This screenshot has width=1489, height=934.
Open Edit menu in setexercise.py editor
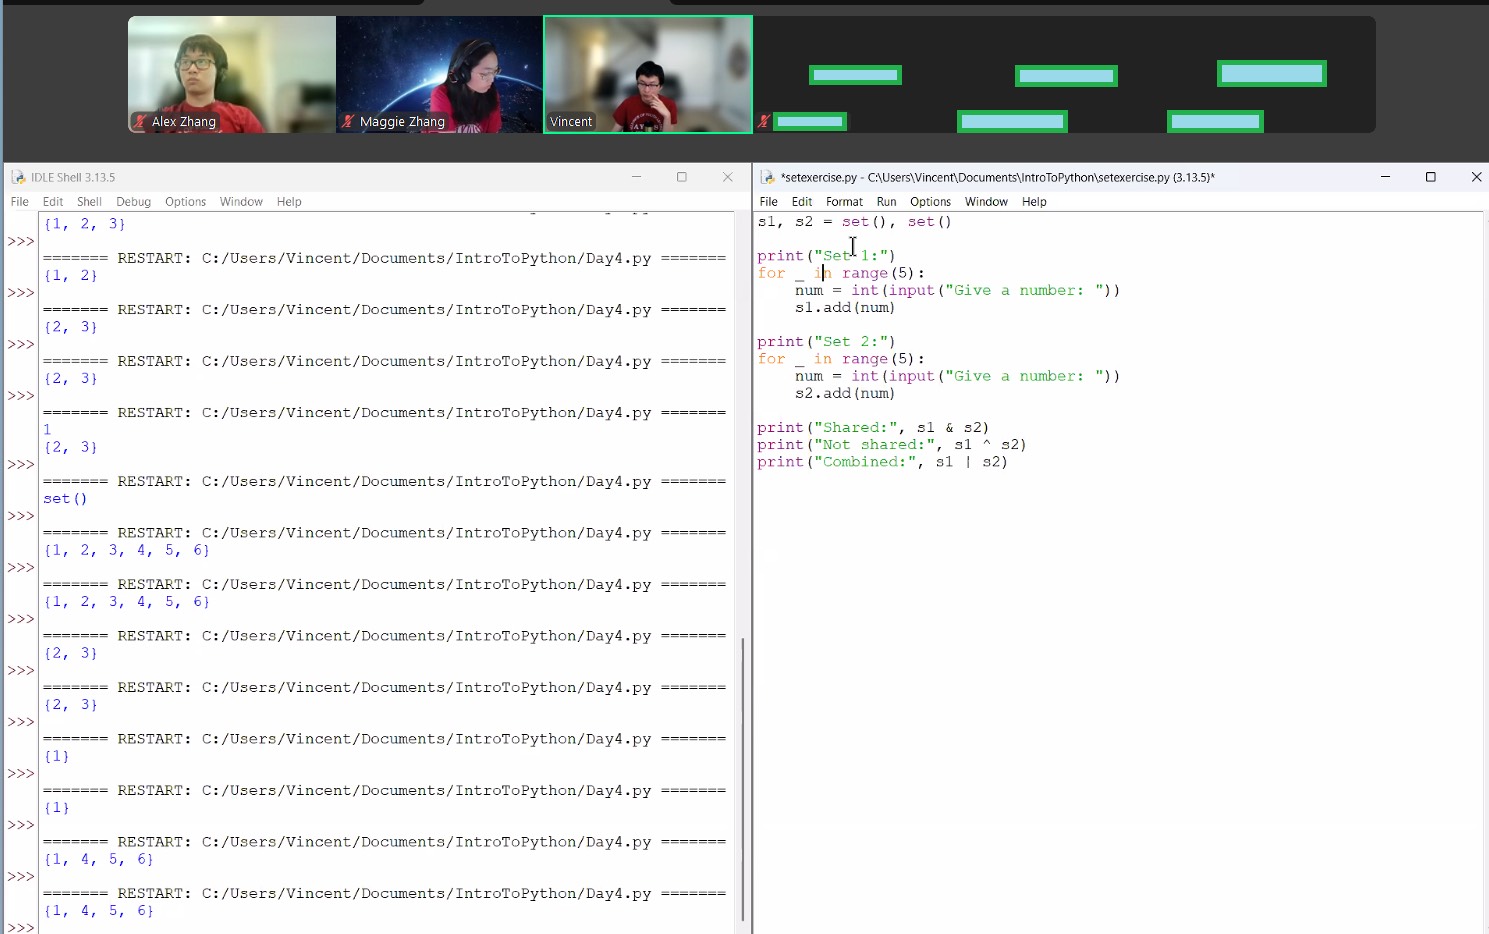[802, 202]
